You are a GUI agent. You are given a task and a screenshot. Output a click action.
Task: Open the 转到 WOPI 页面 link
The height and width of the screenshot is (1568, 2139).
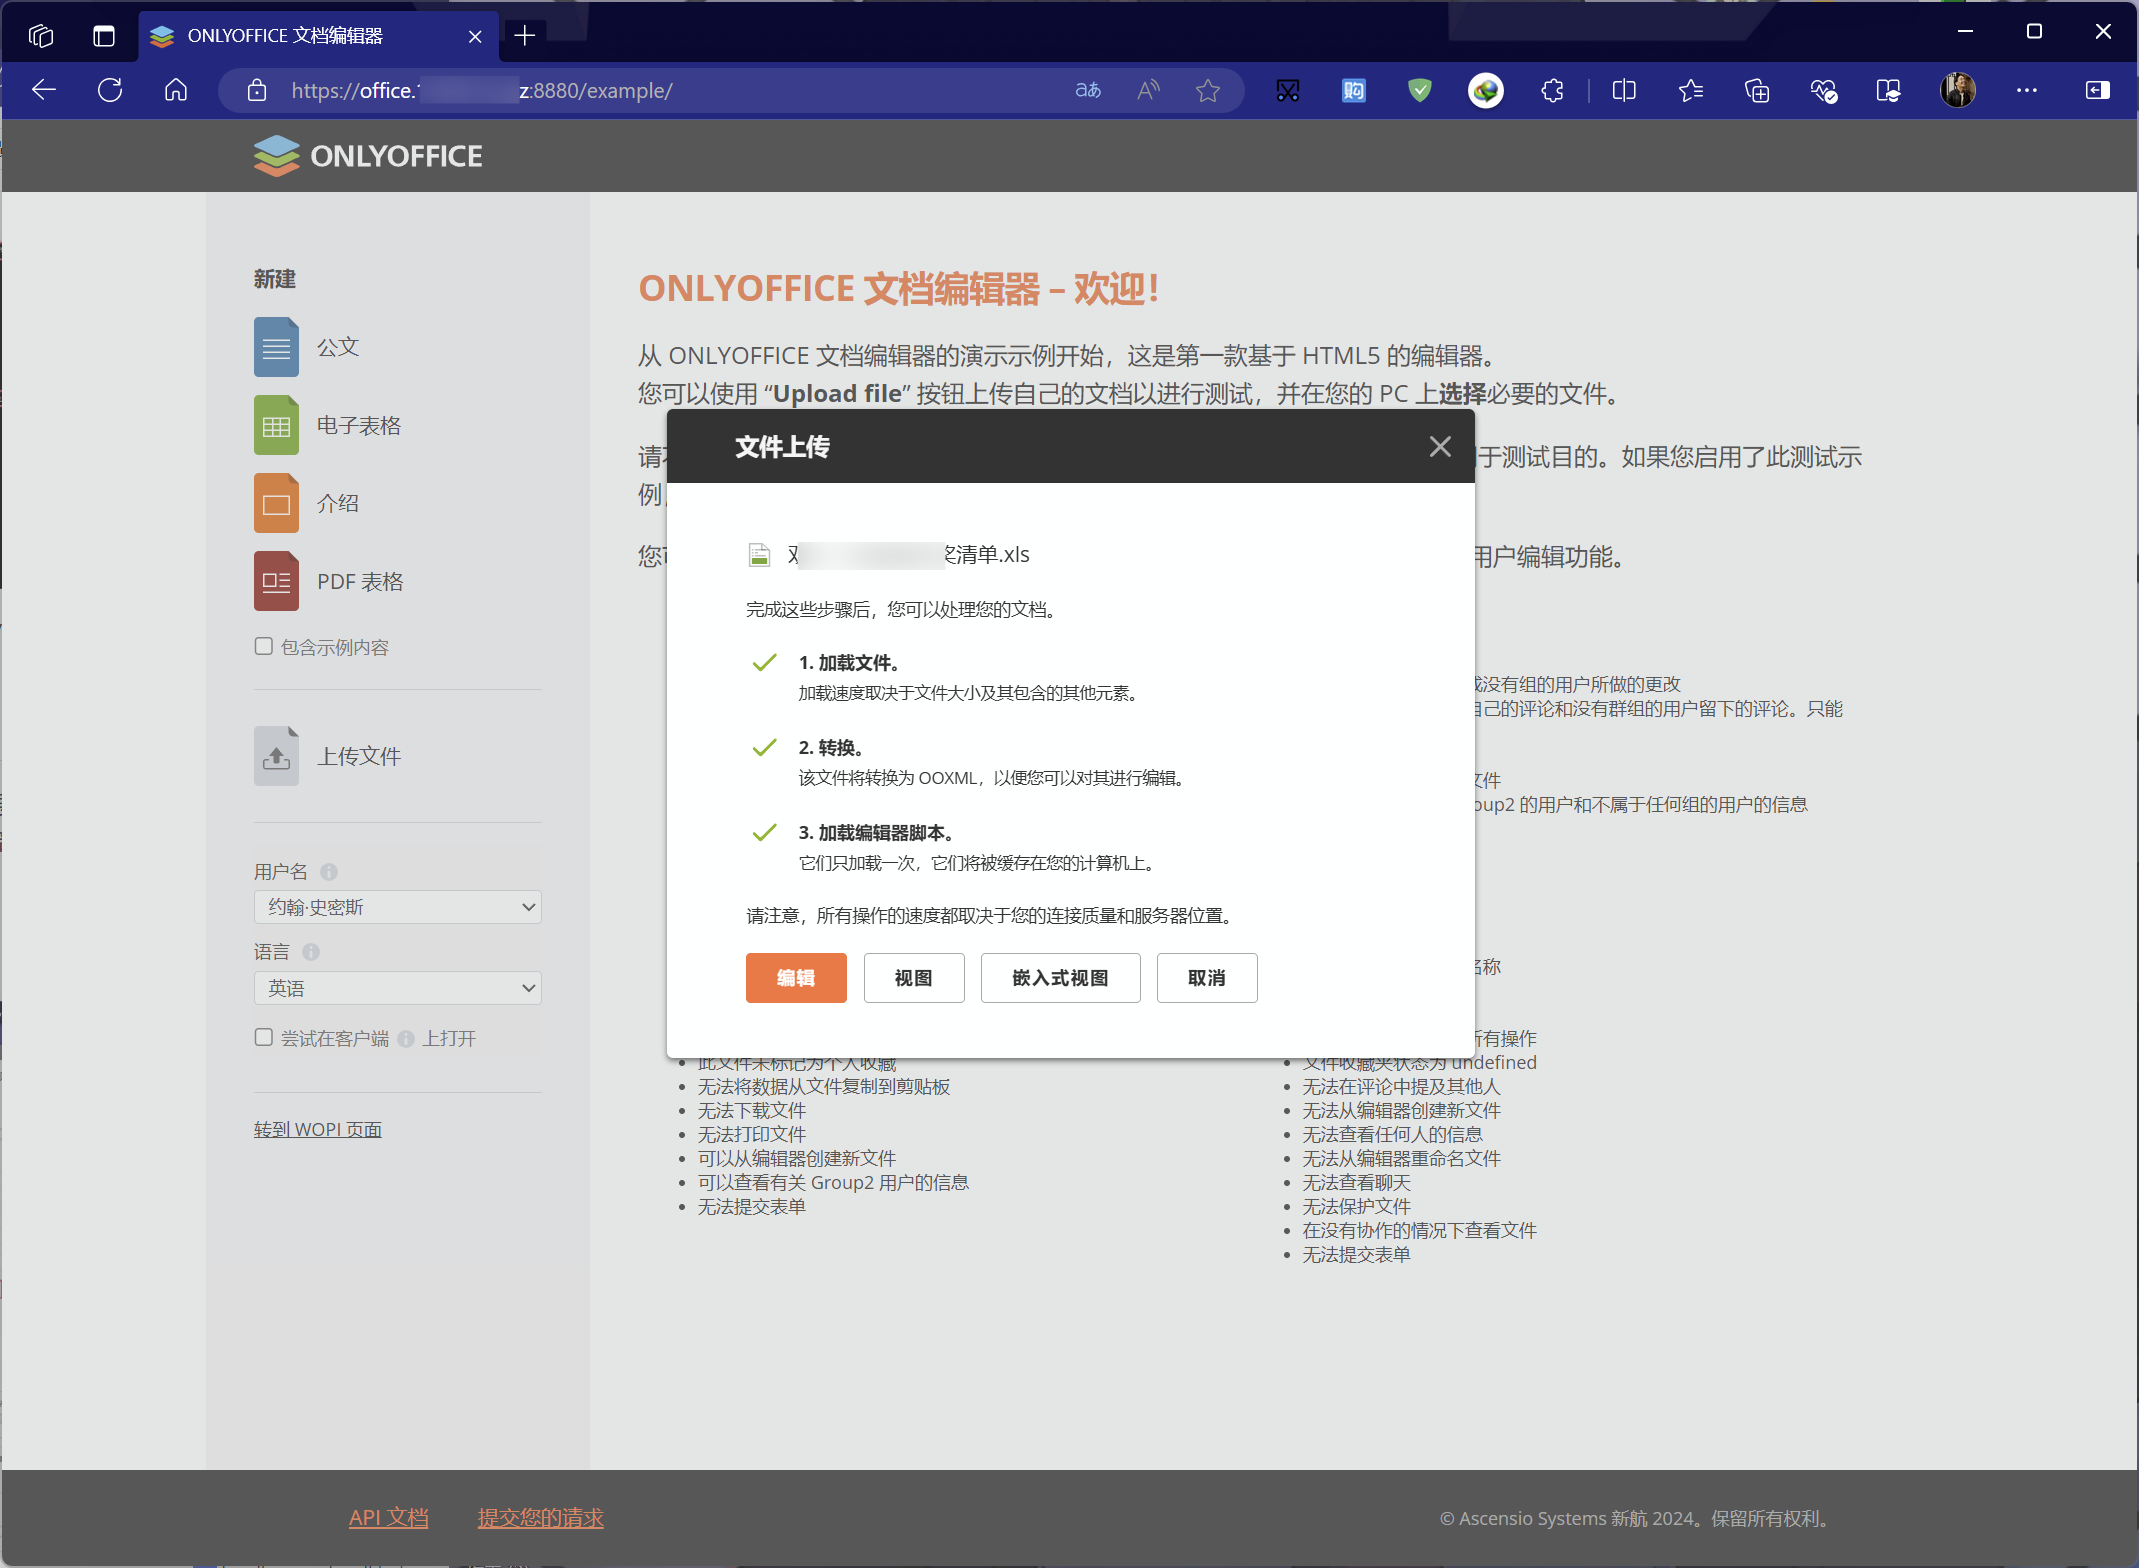pos(318,1129)
